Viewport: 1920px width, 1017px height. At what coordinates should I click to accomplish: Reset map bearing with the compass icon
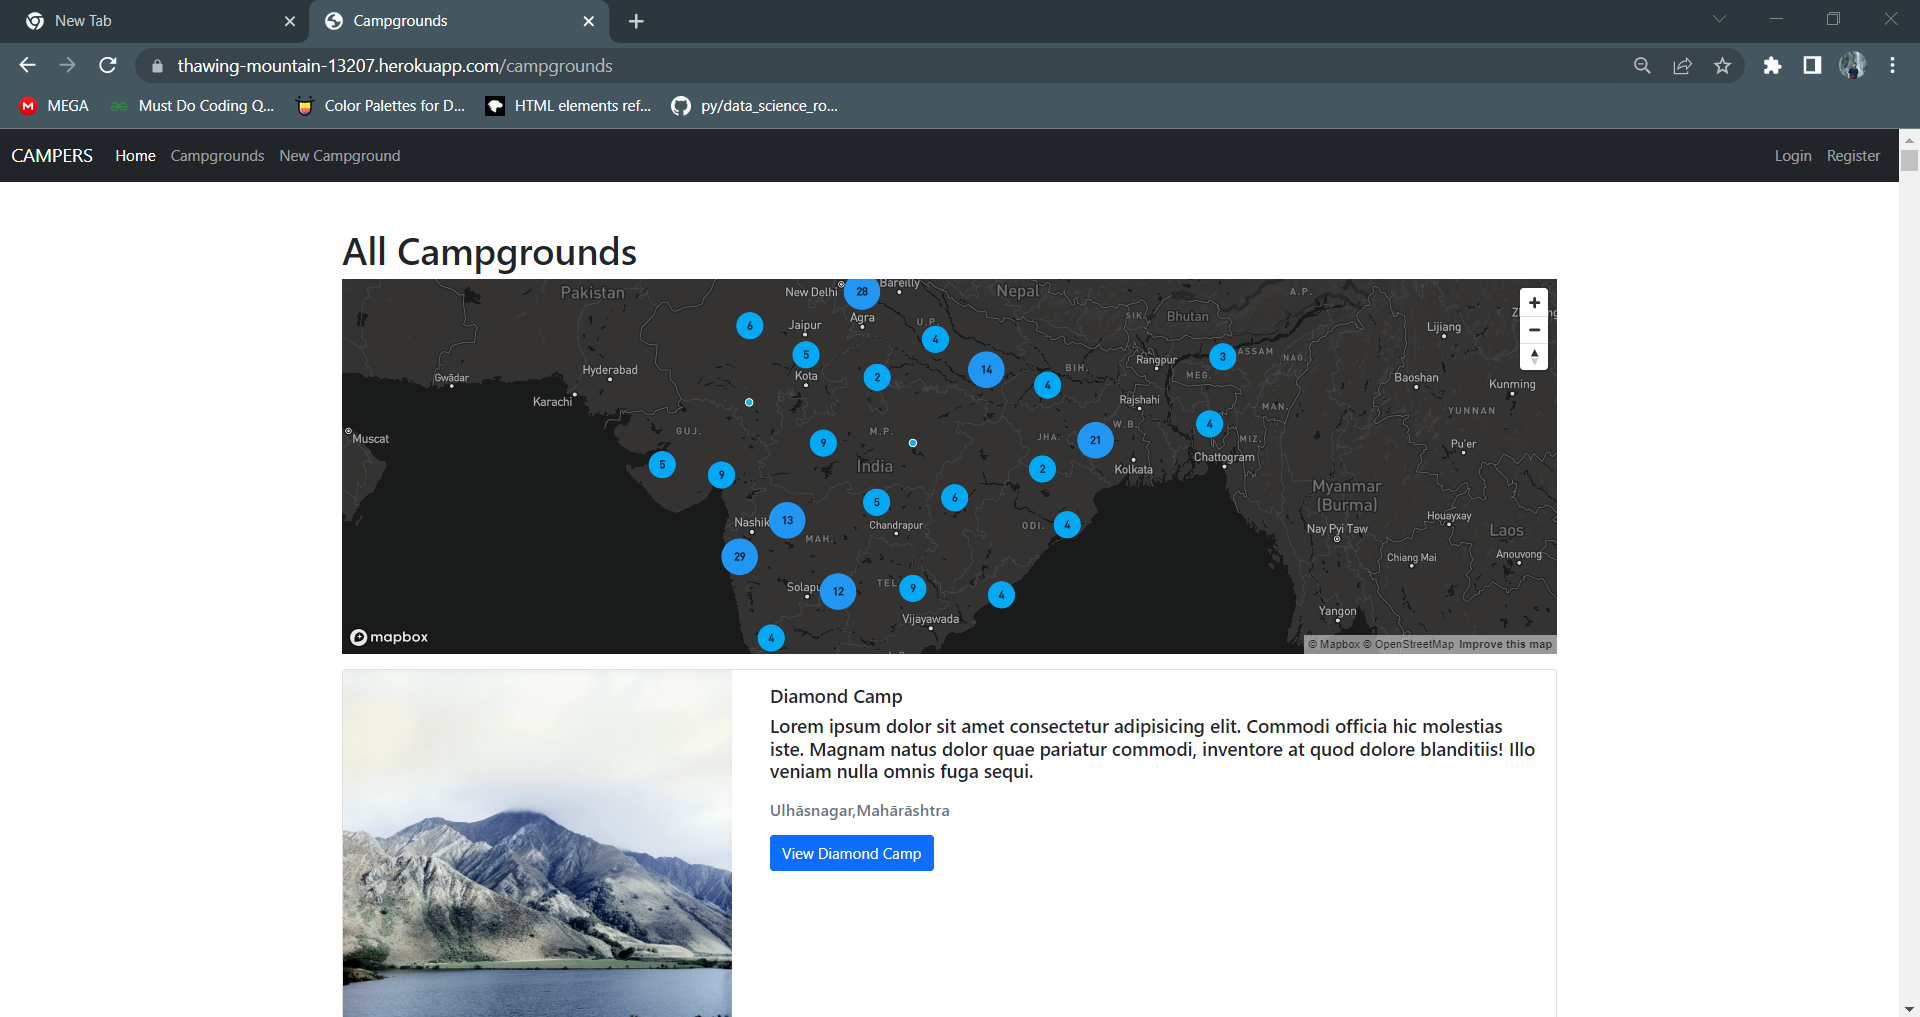(x=1534, y=356)
